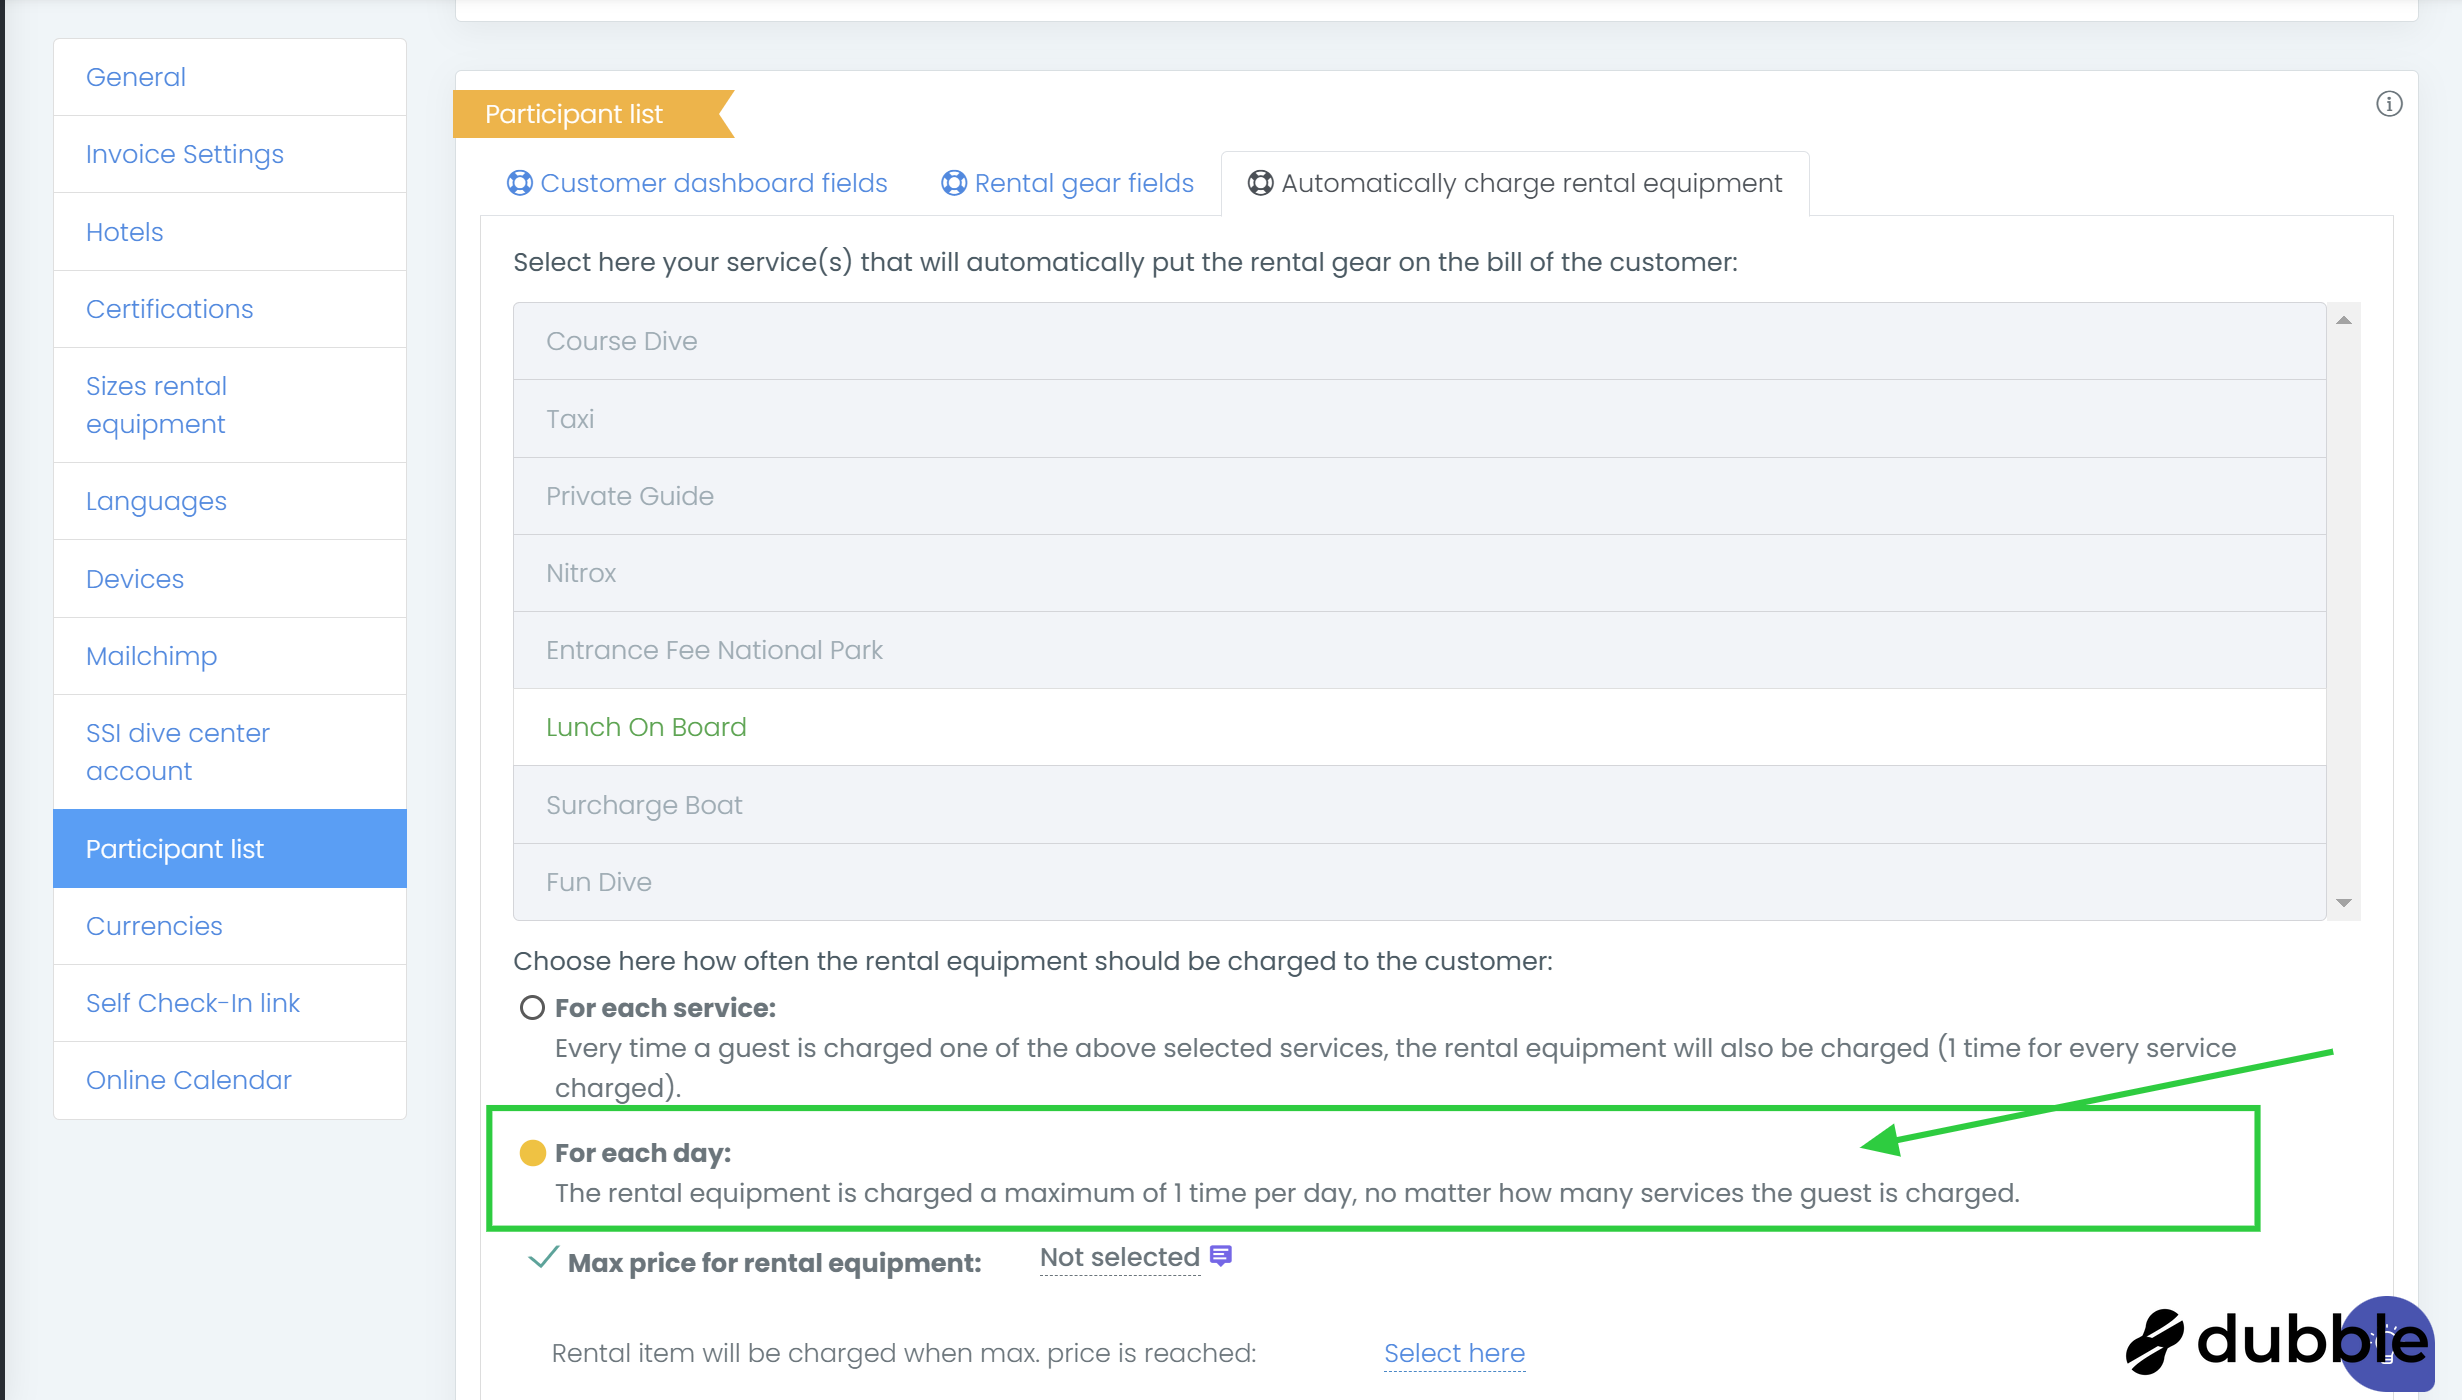The height and width of the screenshot is (1400, 2462).
Task: Click lifebuoy icon beside Rental gear fields
Action: click(954, 183)
